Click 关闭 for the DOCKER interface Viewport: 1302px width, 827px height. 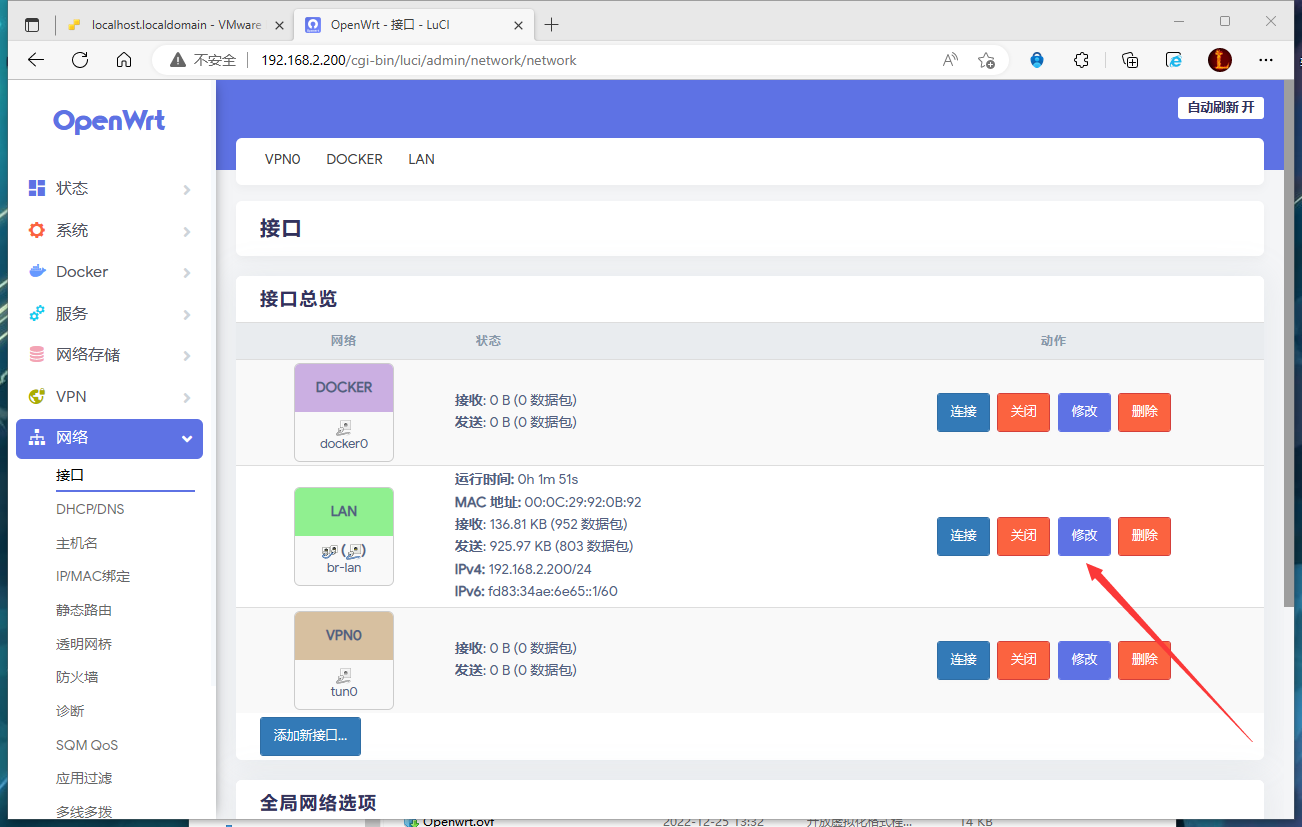[x=1023, y=412]
